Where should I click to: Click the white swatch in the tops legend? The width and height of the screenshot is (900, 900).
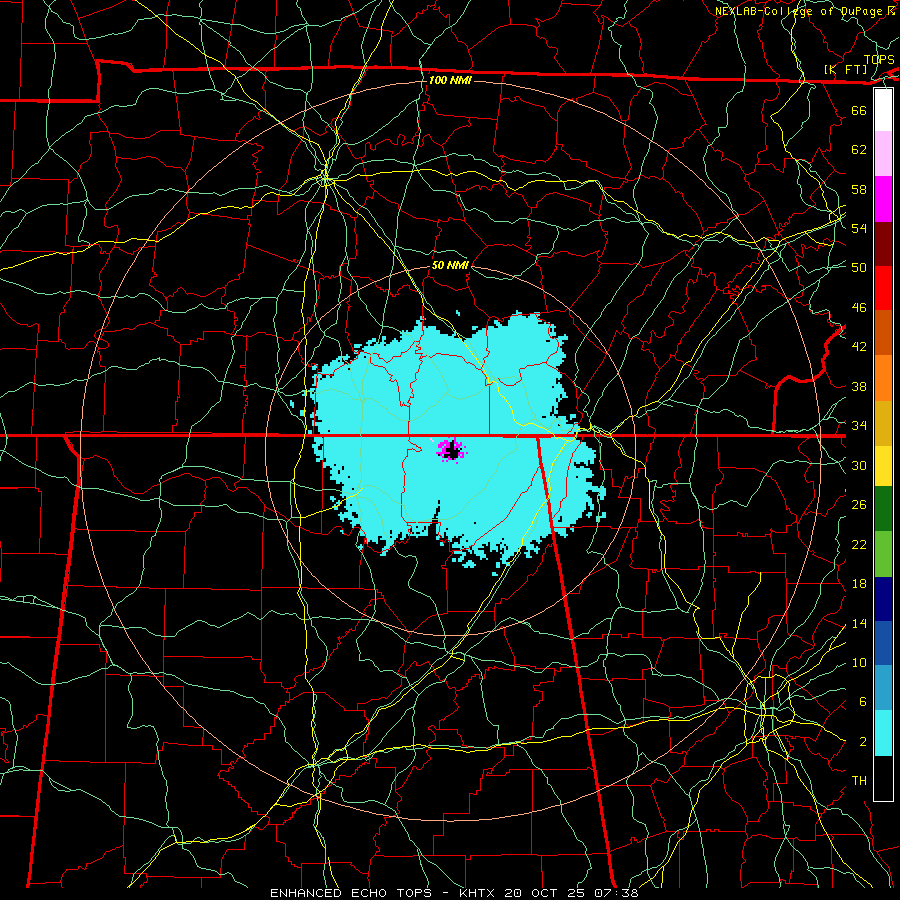[883, 110]
